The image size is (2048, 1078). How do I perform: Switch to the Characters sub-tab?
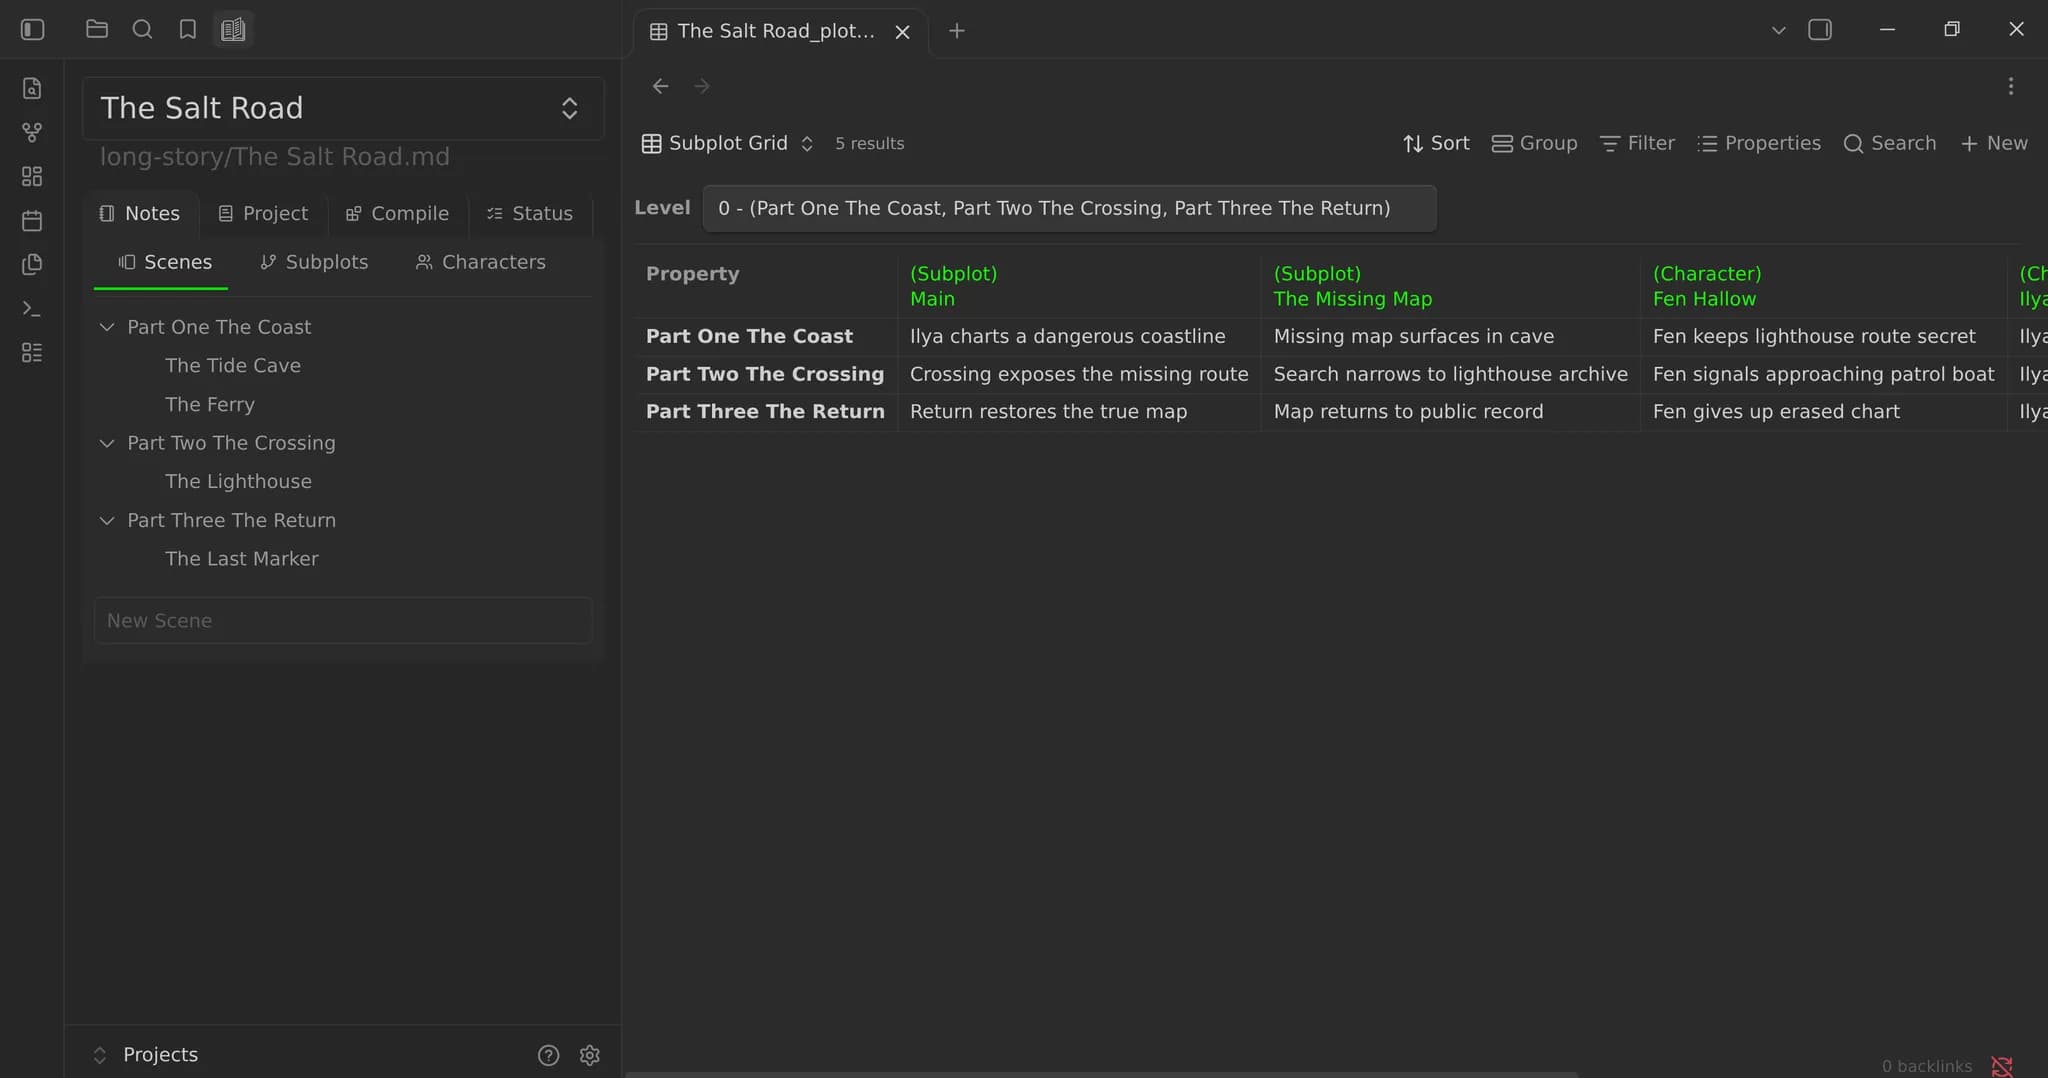point(481,262)
